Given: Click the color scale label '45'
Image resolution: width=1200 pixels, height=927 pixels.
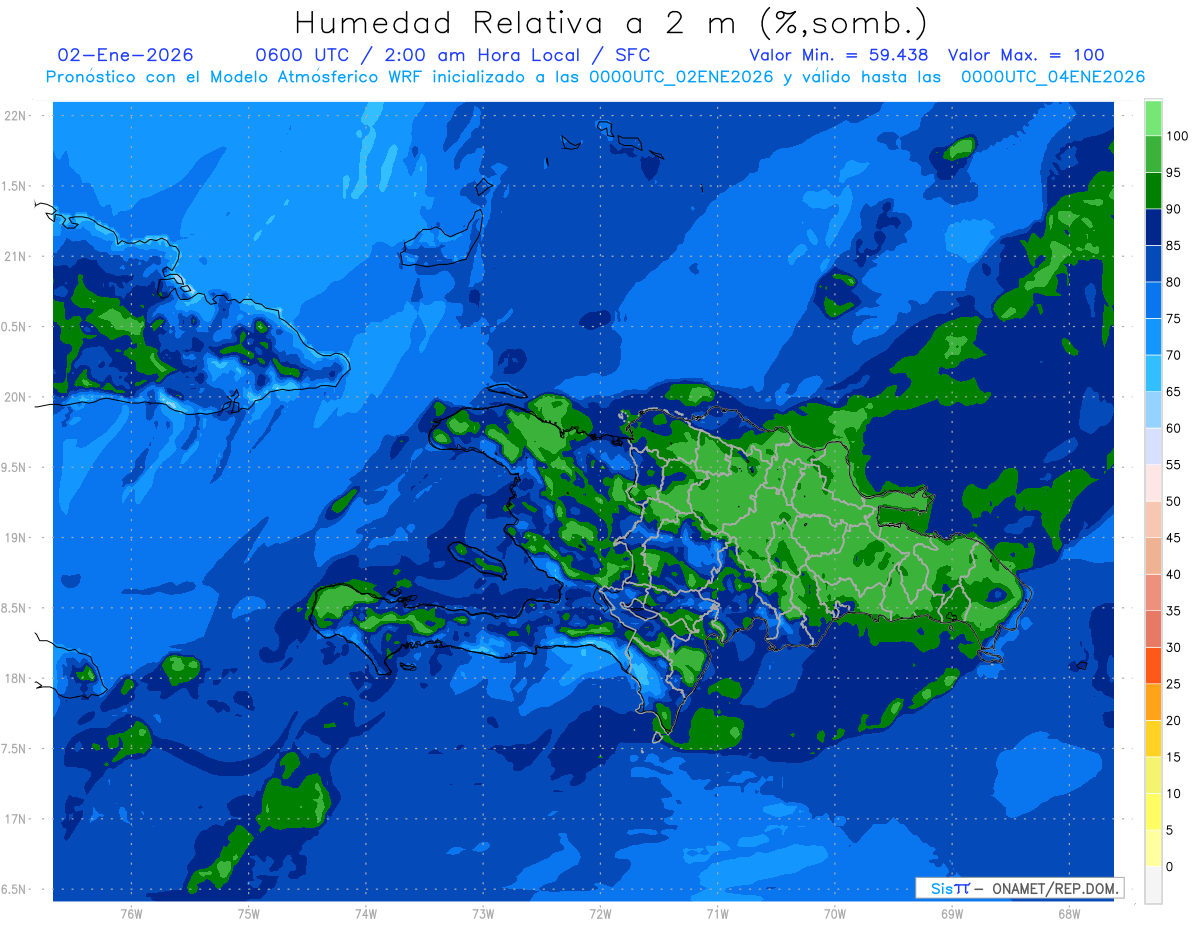Looking at the screenshot, I should [x=1173, y=538].
